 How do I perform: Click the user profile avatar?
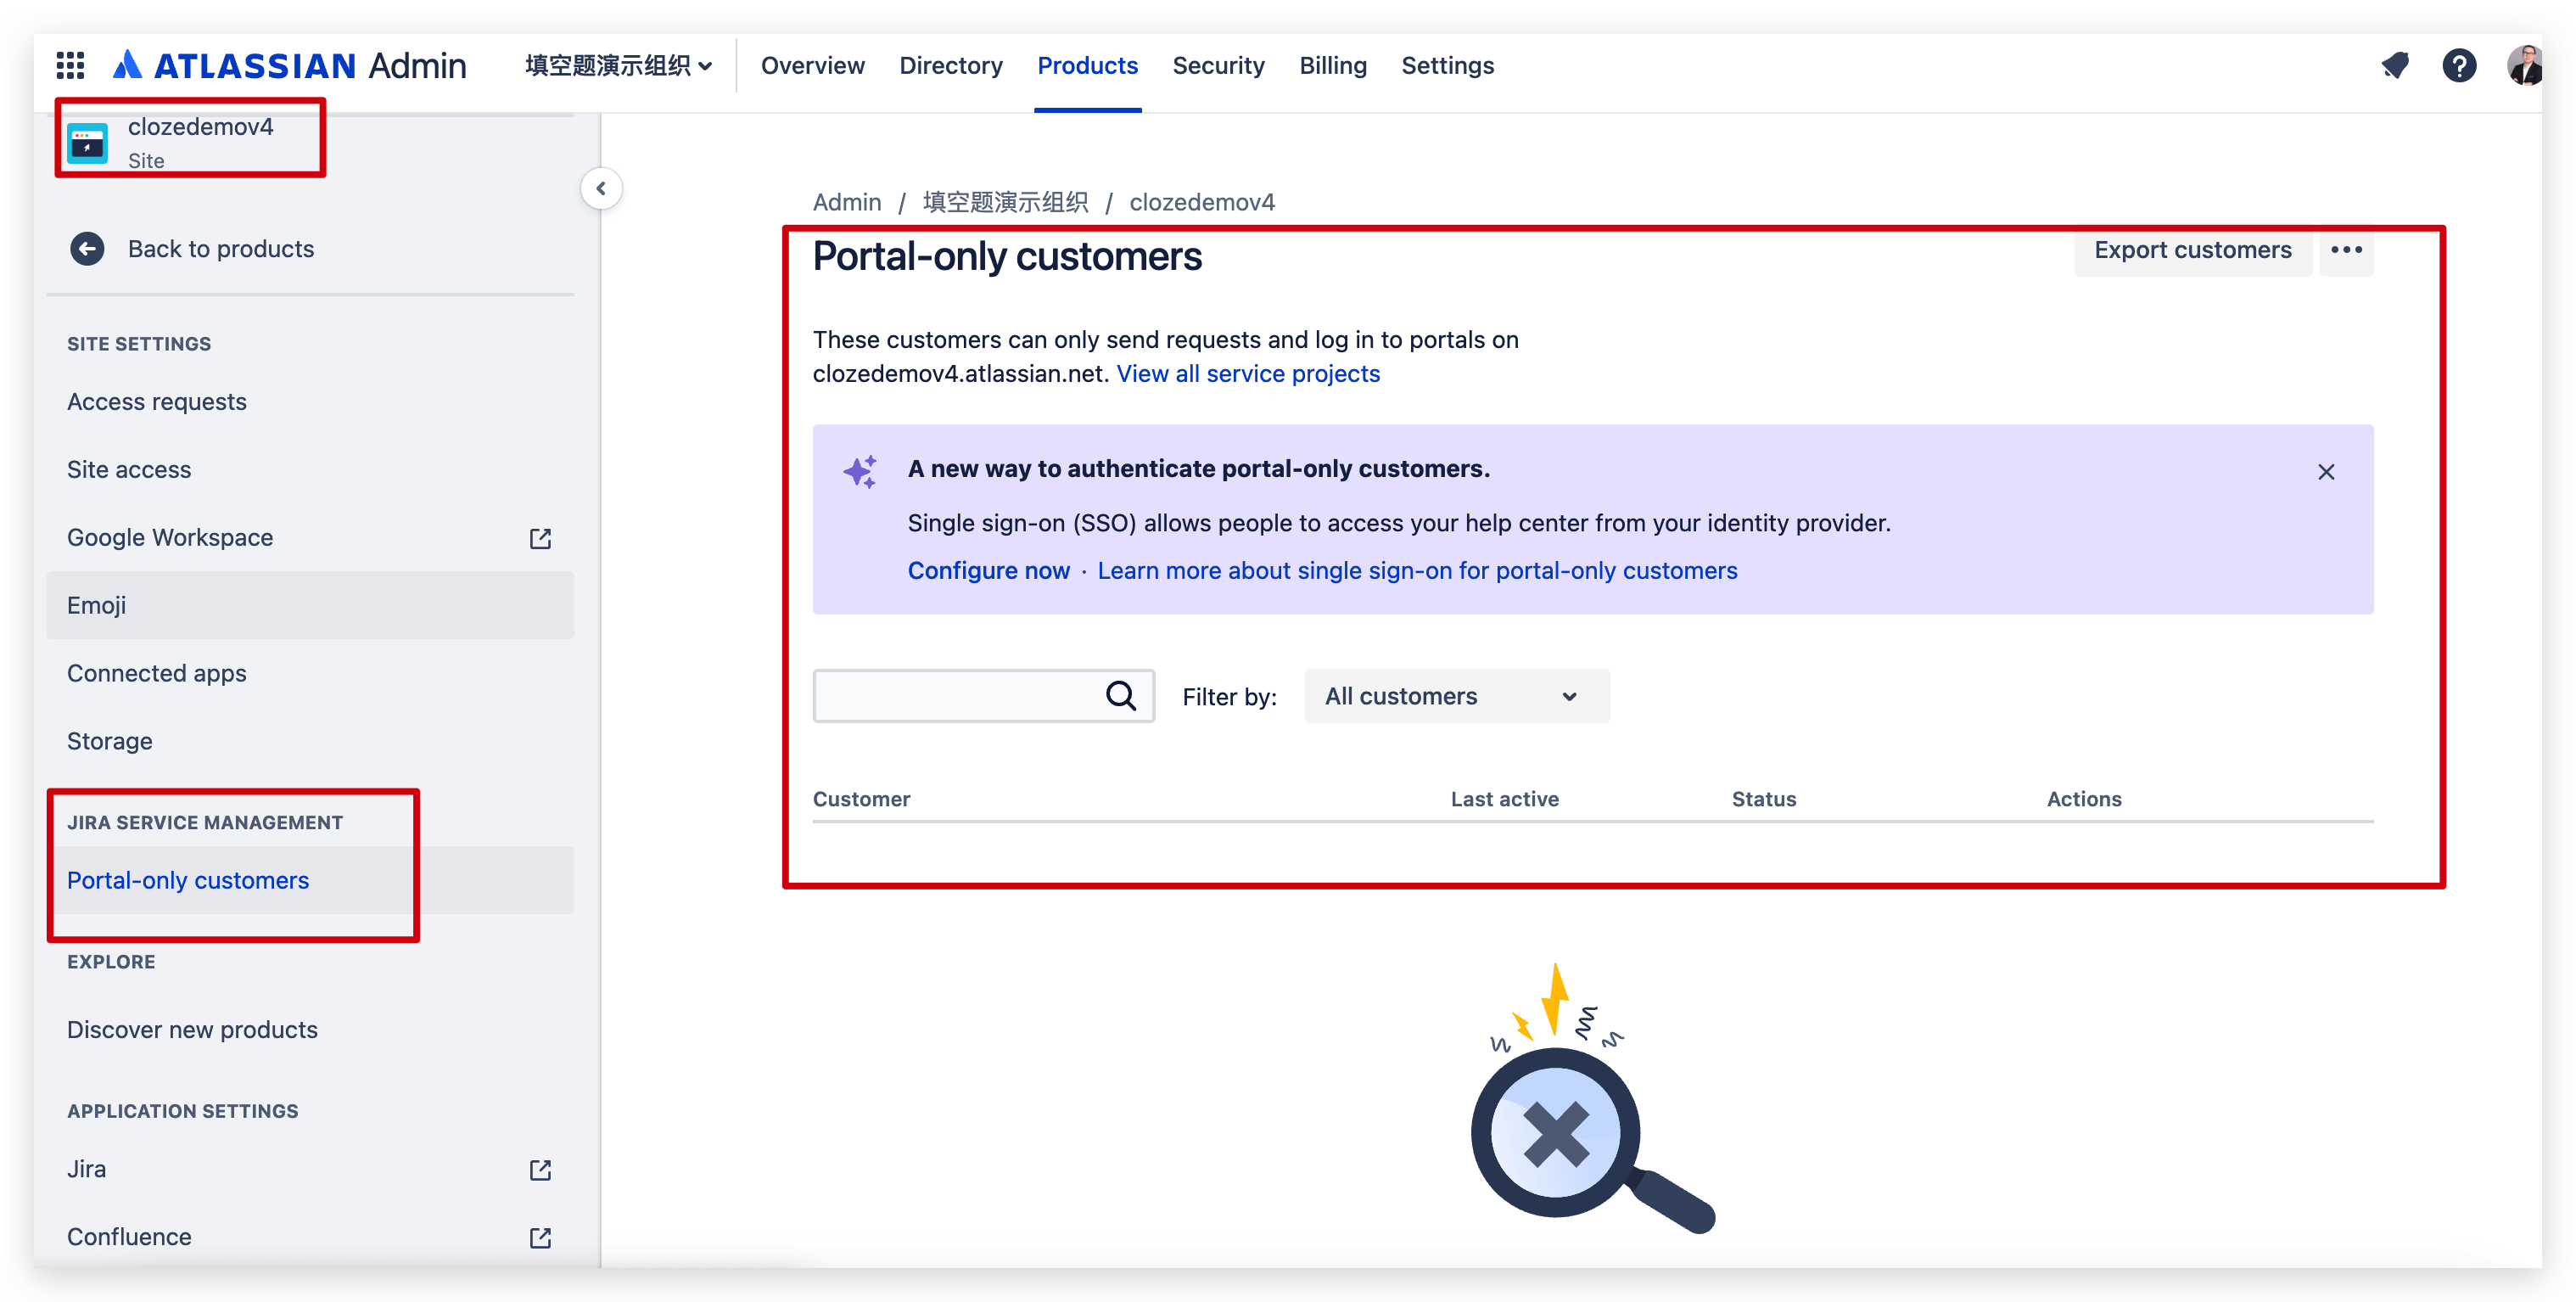(2526, 65)
